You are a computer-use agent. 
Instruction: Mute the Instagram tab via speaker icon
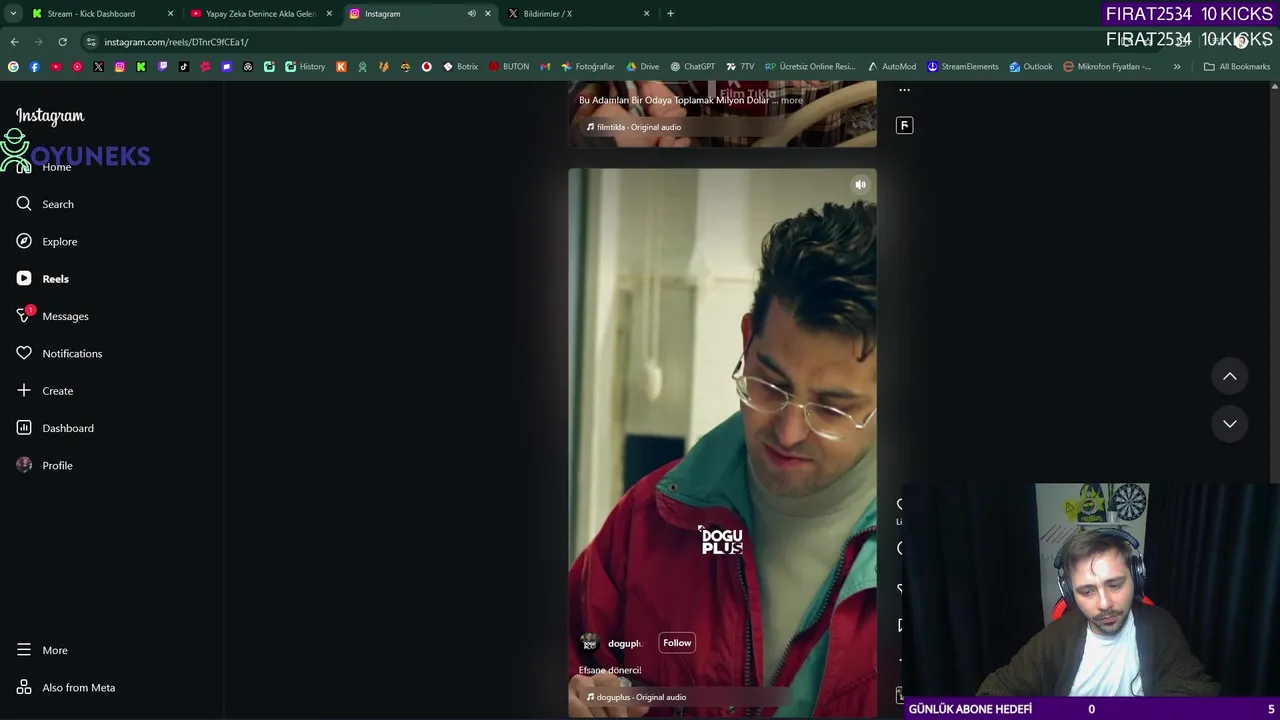[471, 14]
